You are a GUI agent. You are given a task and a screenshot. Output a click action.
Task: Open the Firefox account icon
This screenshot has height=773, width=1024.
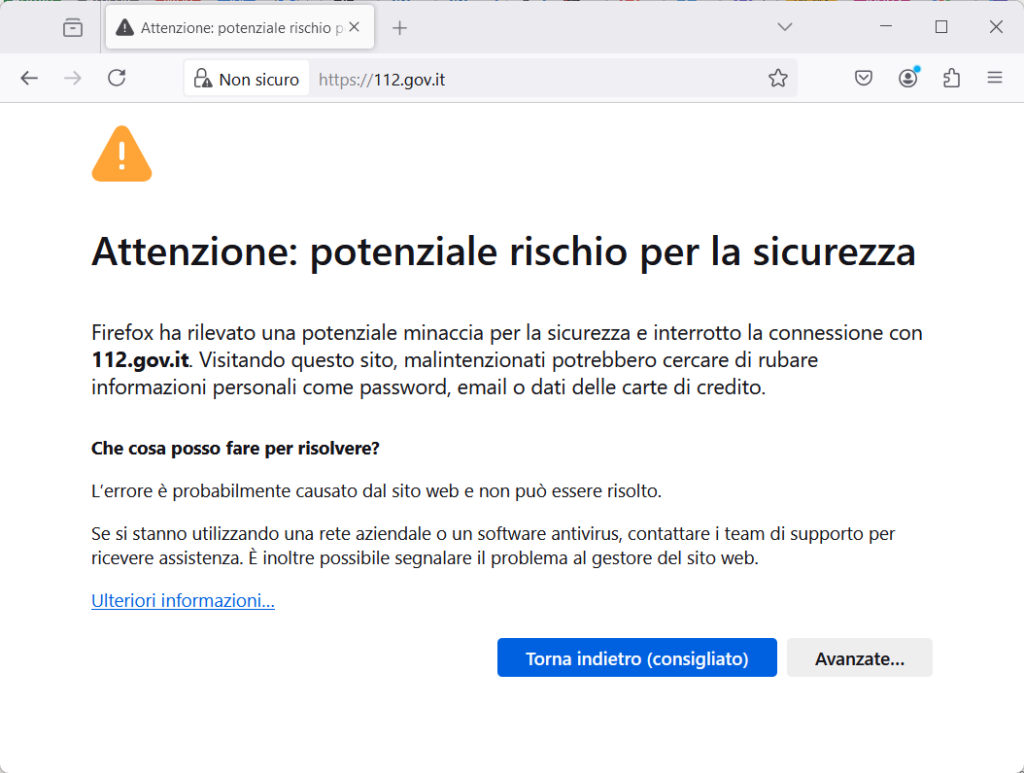[908, 78]
